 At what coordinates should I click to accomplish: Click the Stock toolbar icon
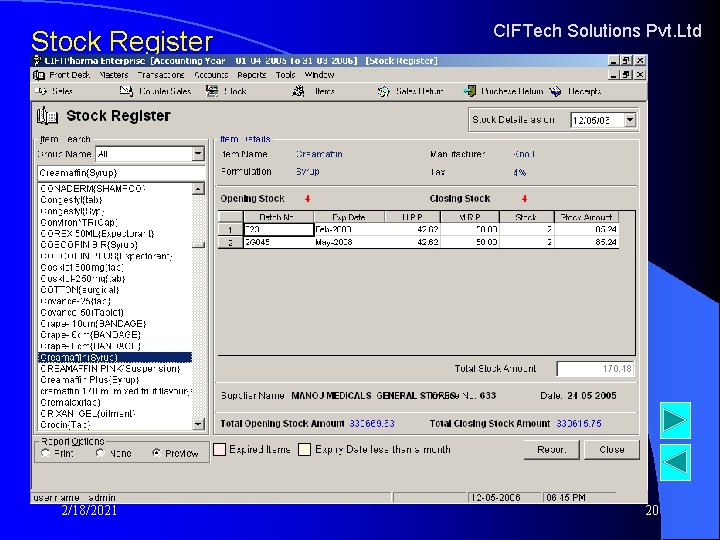coord(212,91)
